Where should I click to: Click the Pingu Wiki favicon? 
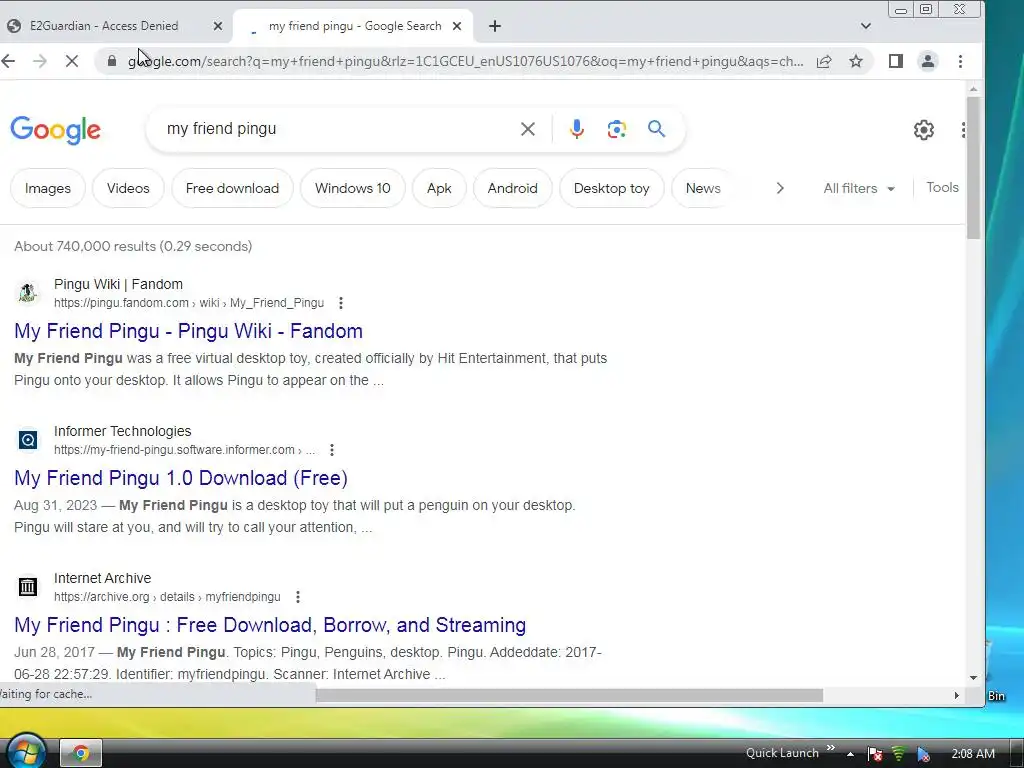[27, 293]
